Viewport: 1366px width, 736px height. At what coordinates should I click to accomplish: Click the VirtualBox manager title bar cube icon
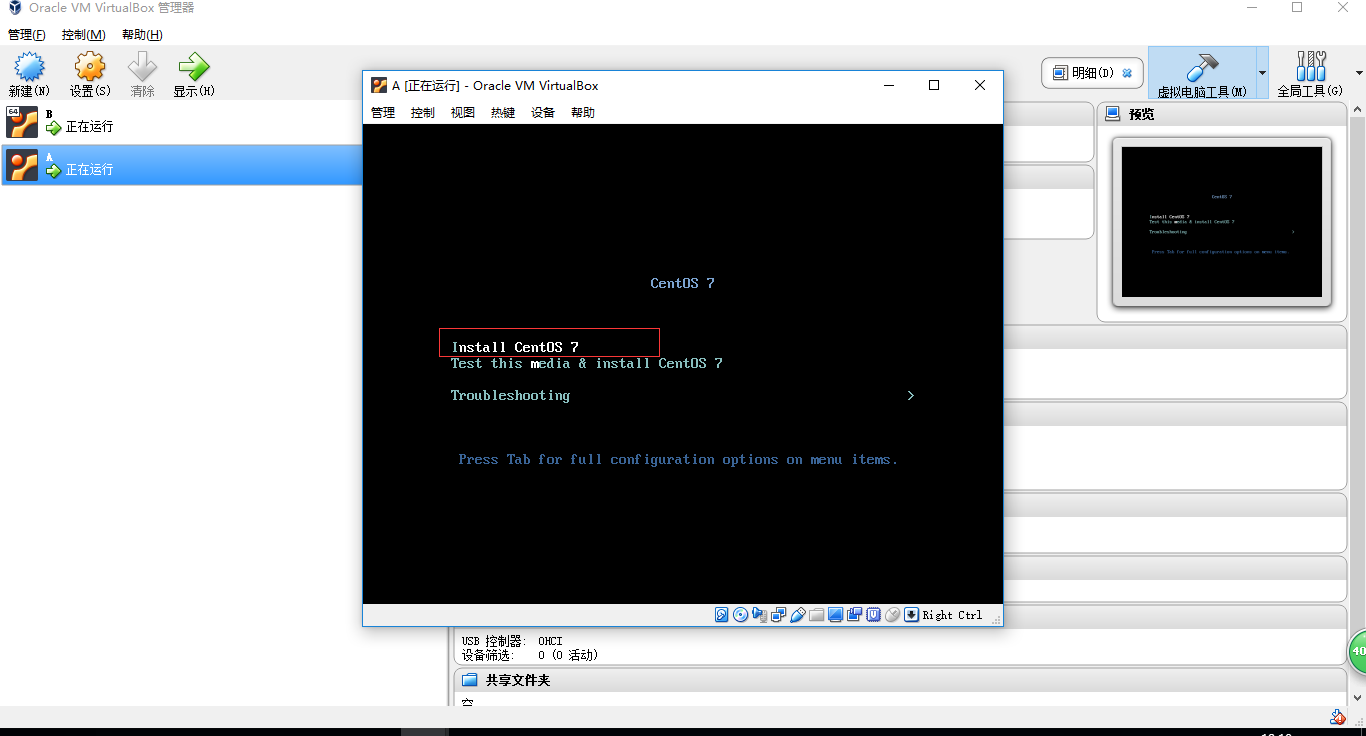14,8
